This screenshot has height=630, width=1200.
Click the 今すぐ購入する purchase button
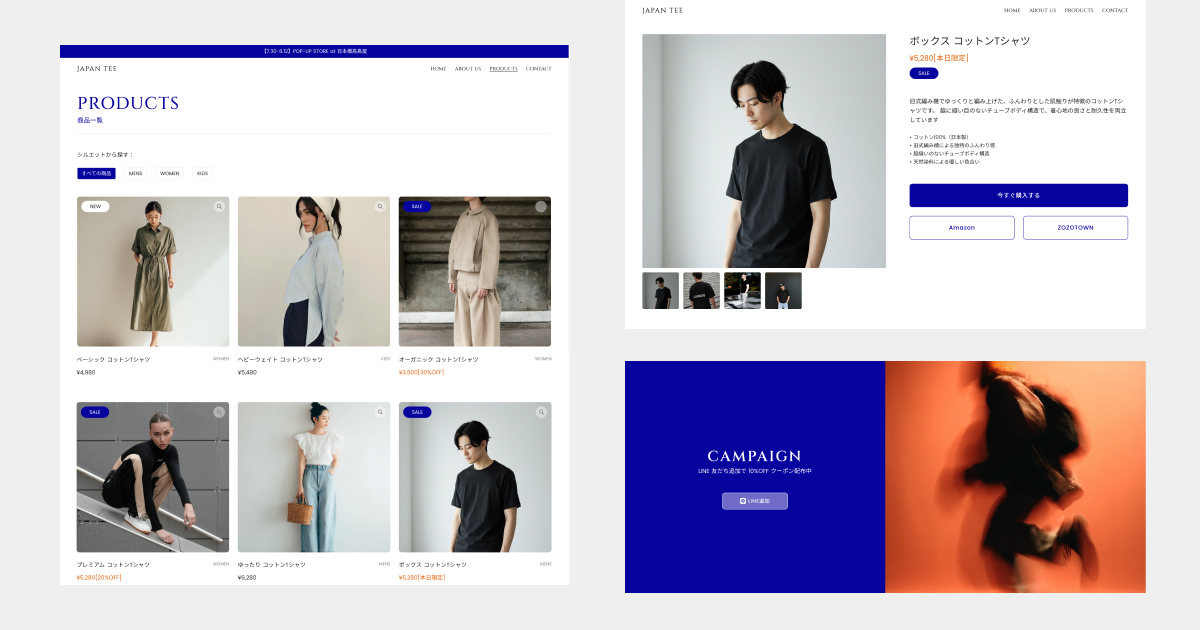1018,195
